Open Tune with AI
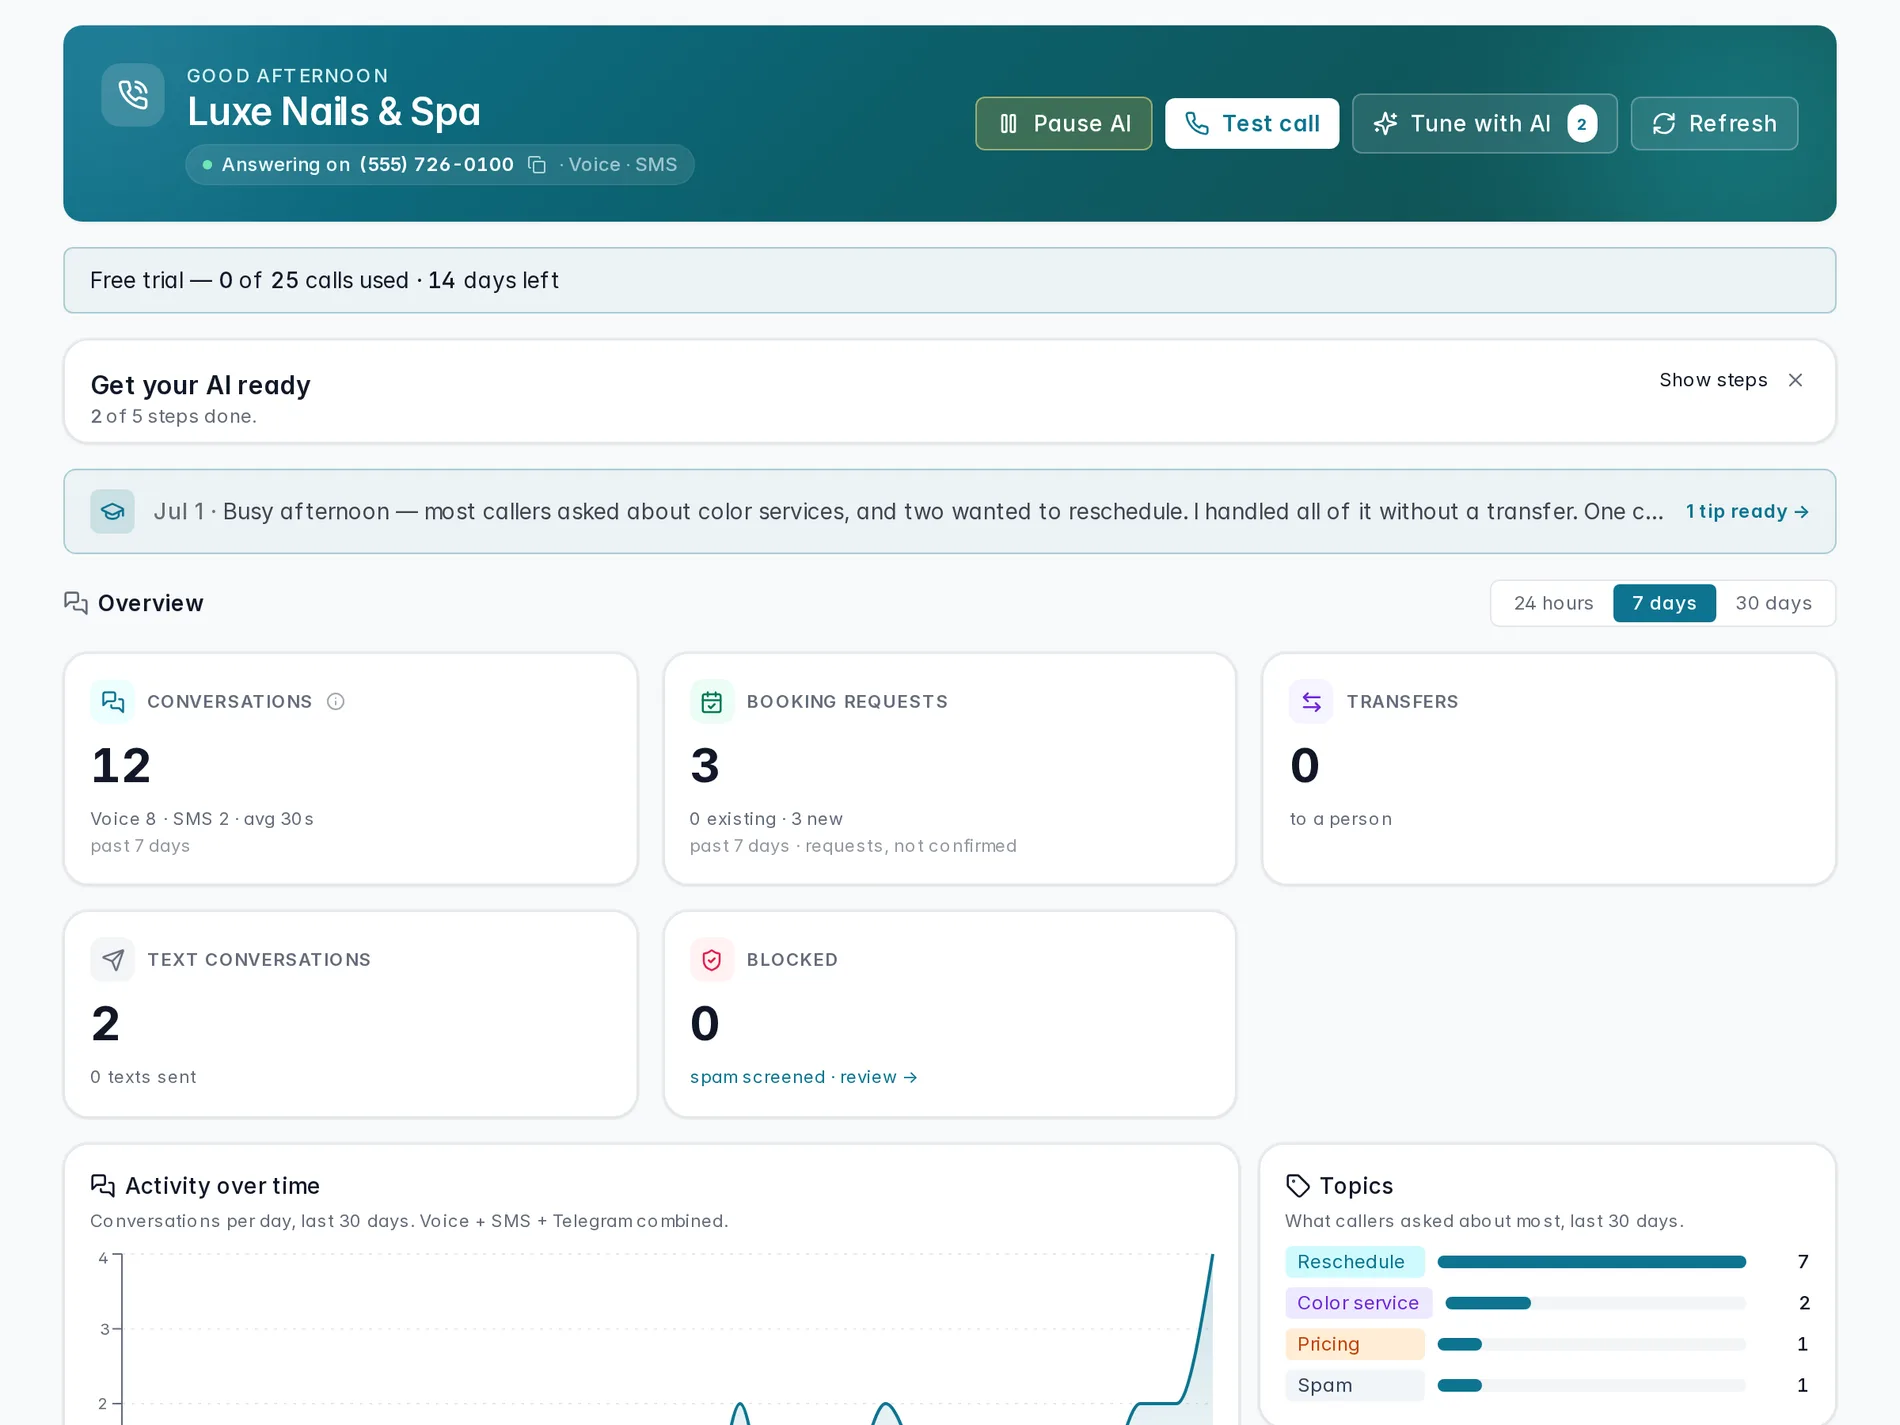This screenshot has width=1900, height=1425. pyautogui.click(x=1484, y=124)
